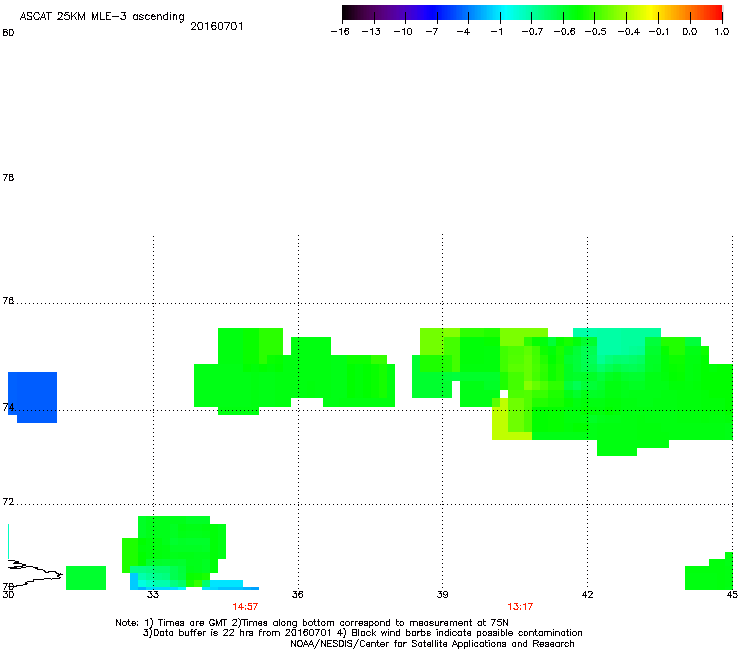This screenshot has width=740, height=650.
Task: Click the longitude axis label 33
Action: [152, 594]
